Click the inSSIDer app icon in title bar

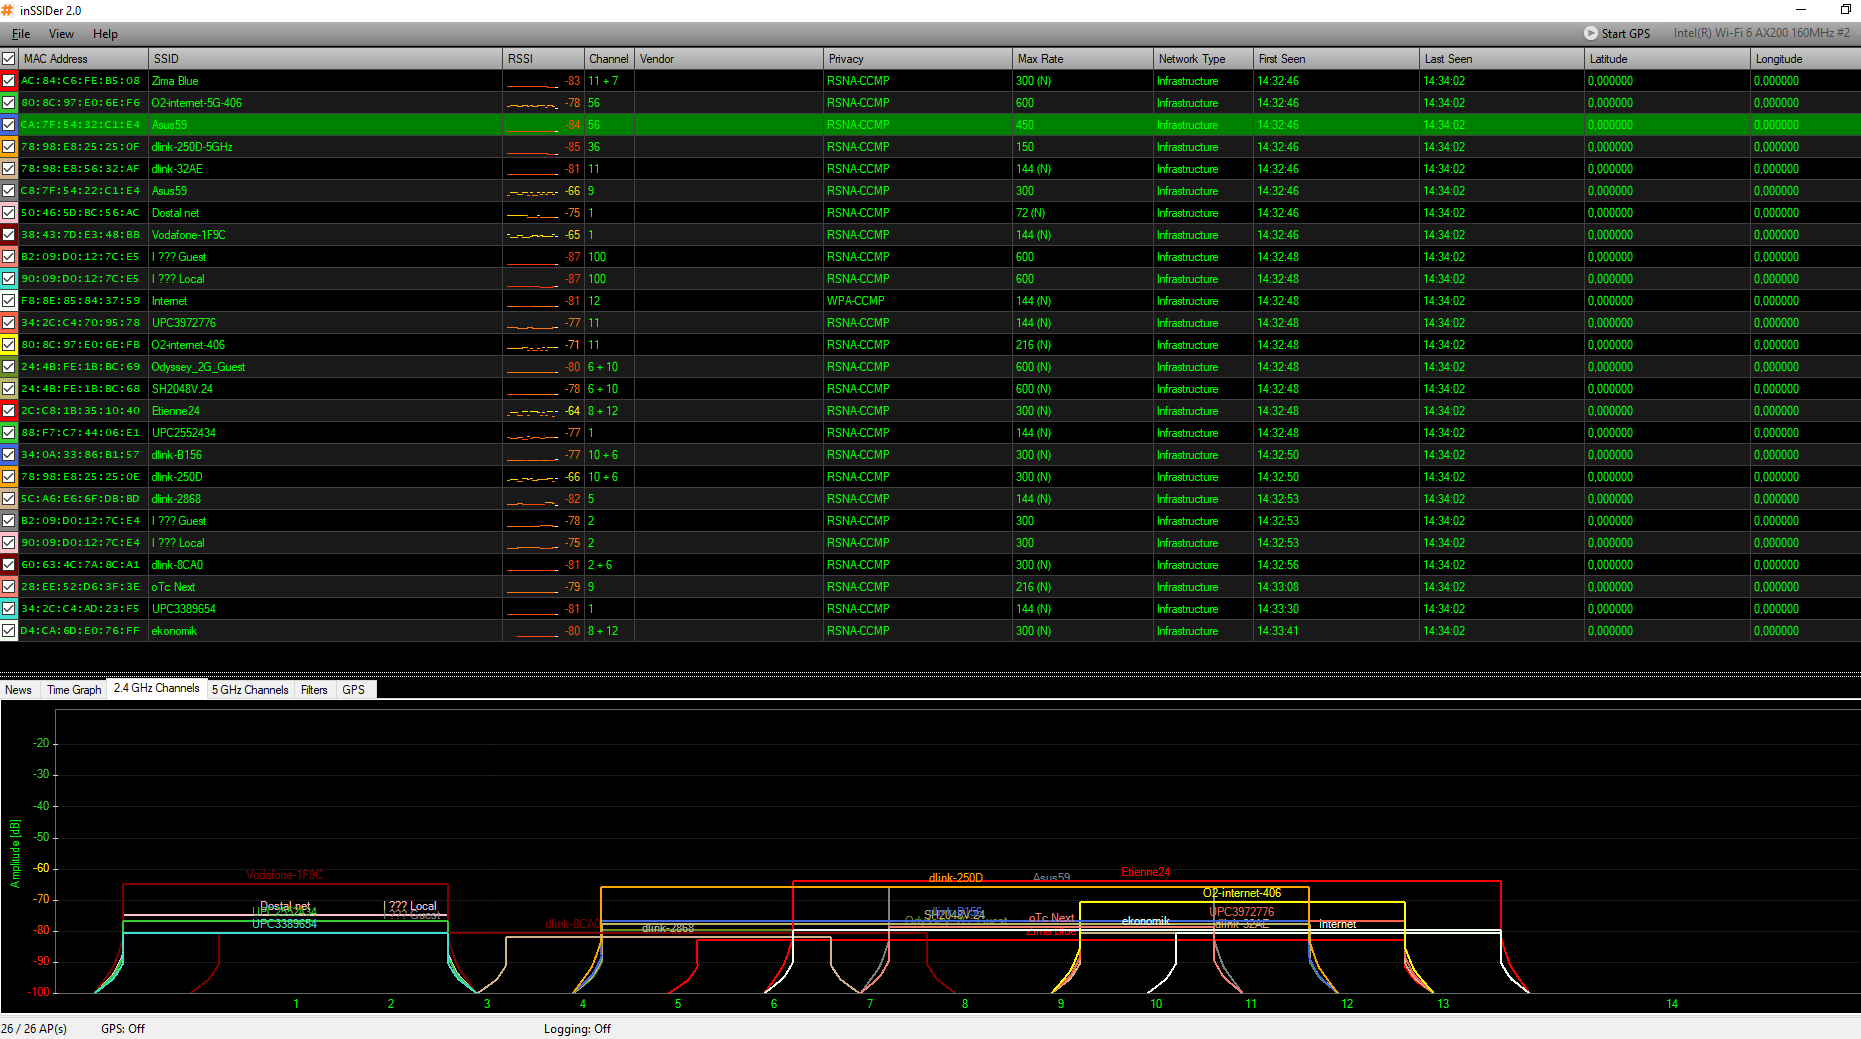pyautogui.click(x=8, y=10)
